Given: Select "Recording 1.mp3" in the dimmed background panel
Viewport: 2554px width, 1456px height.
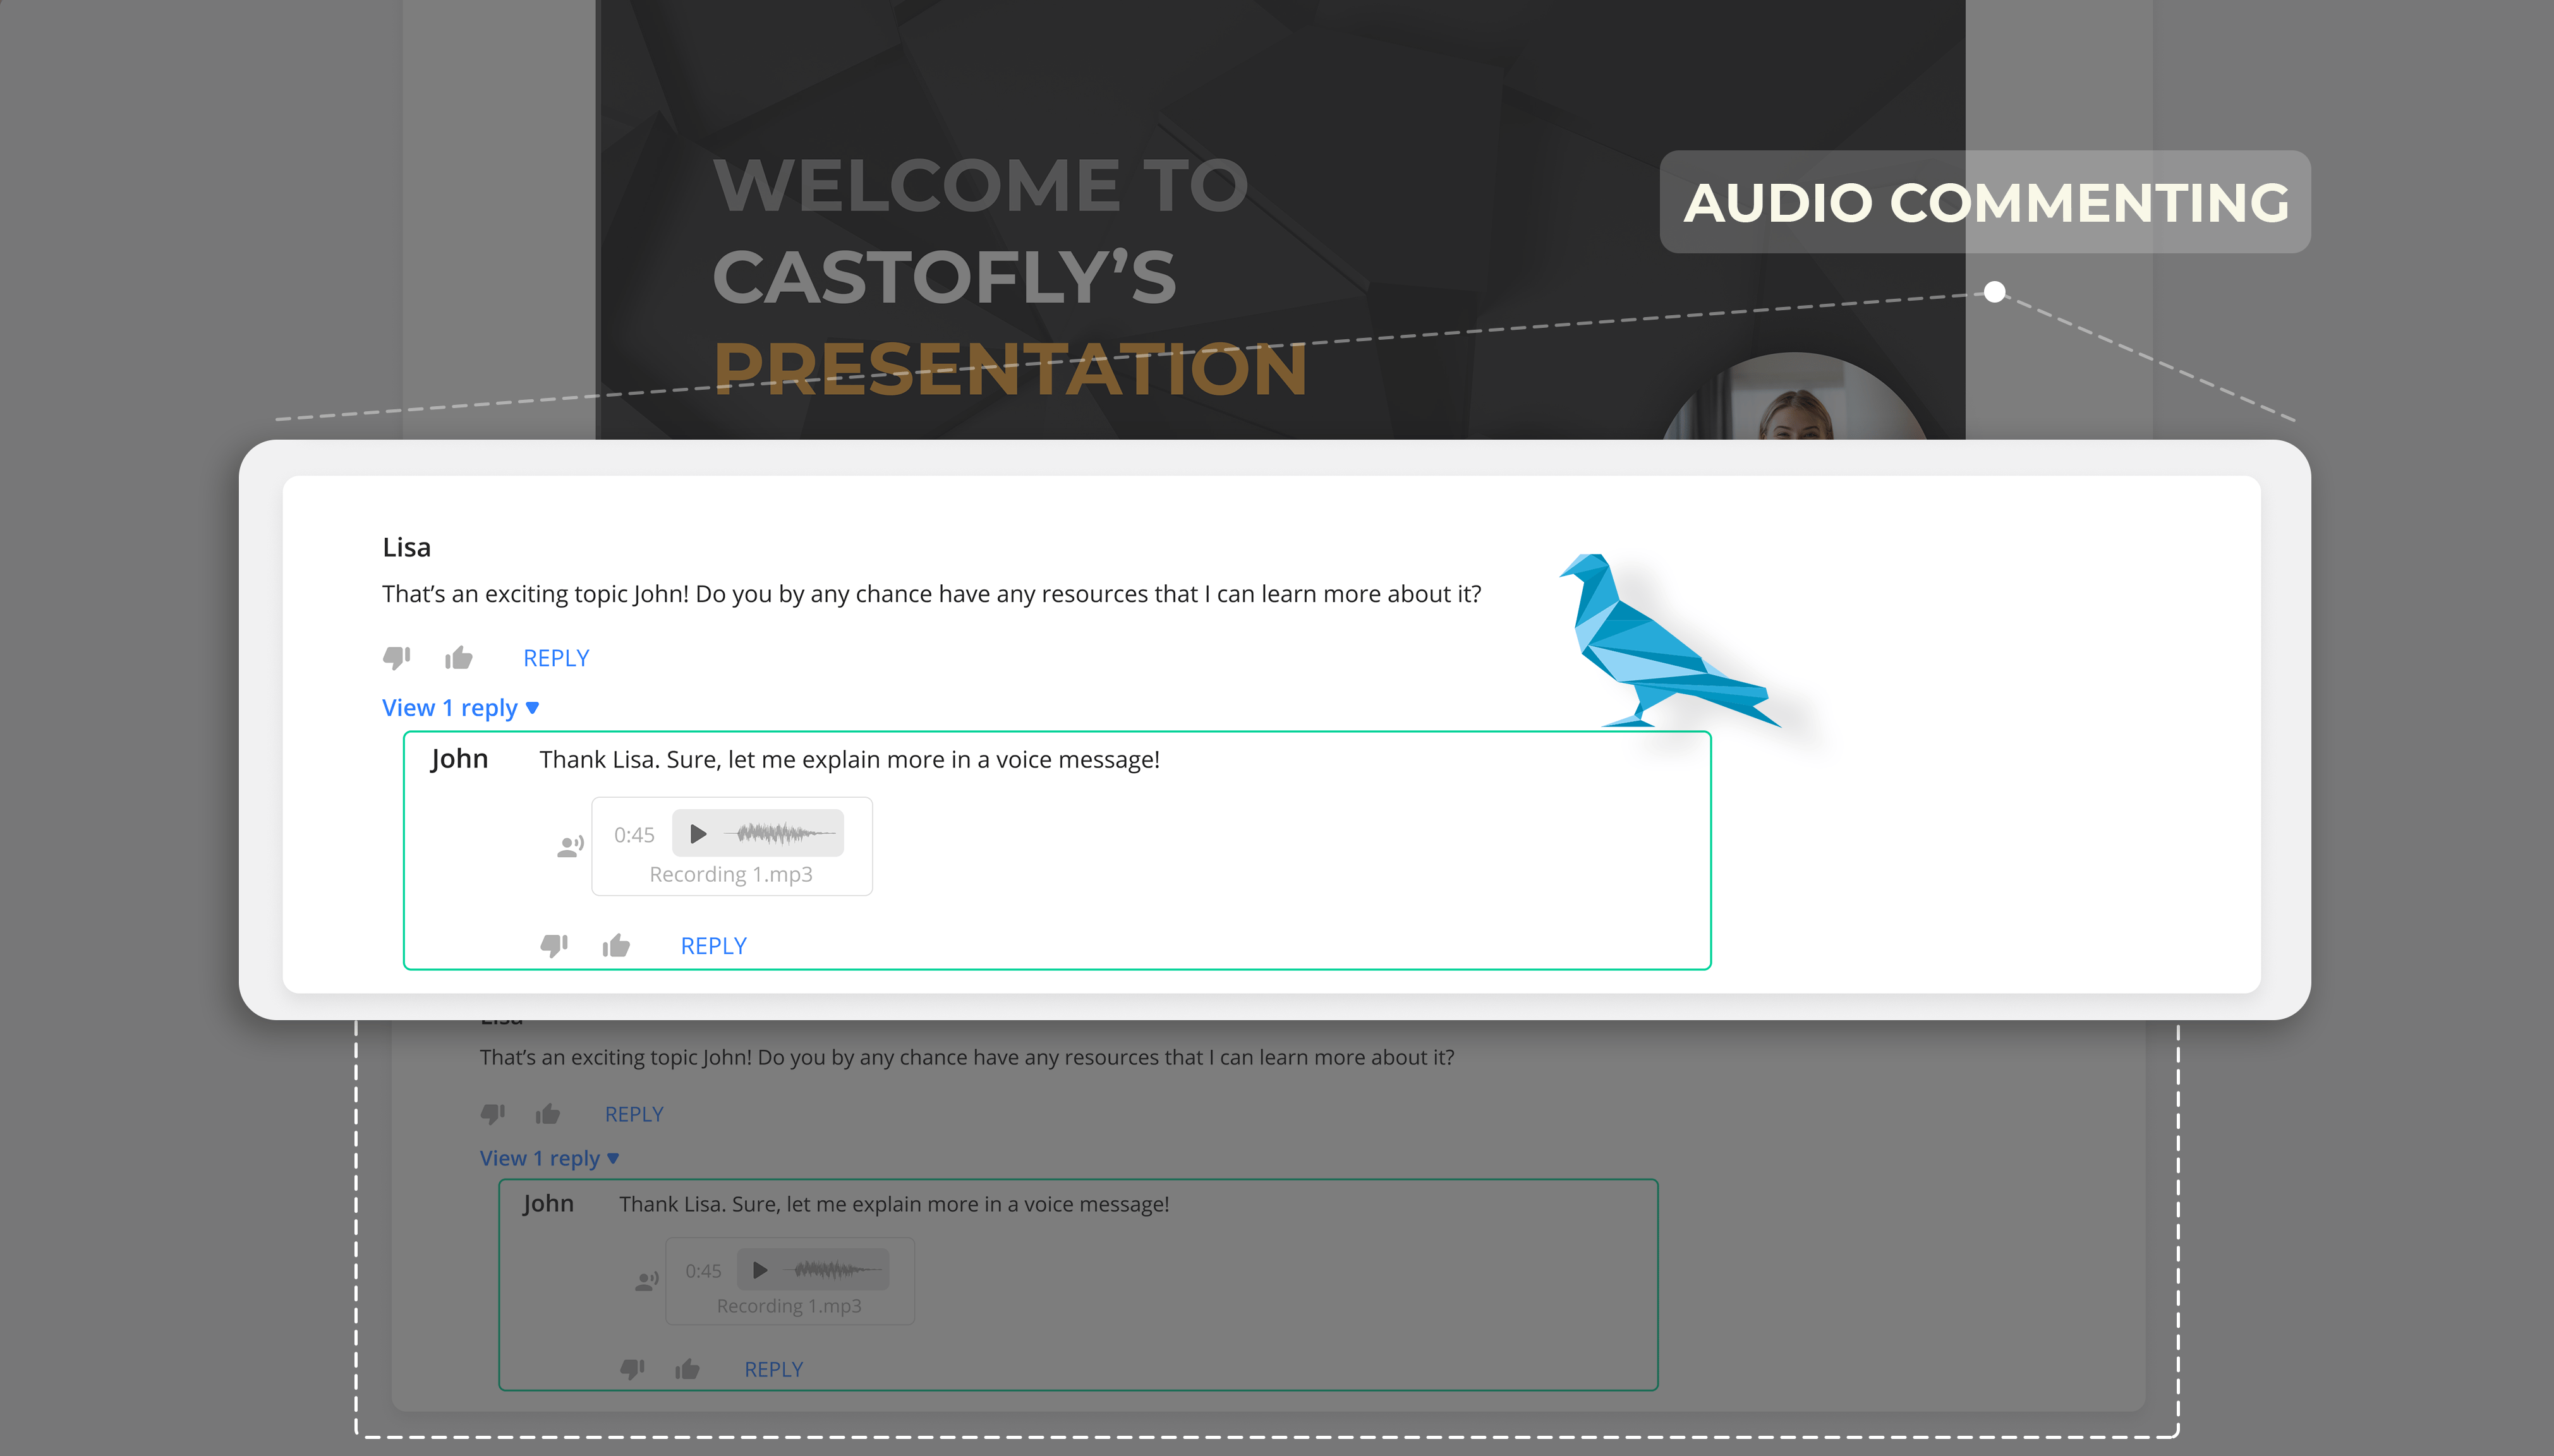Looking at the screenshot, I should pos(789,1306).
